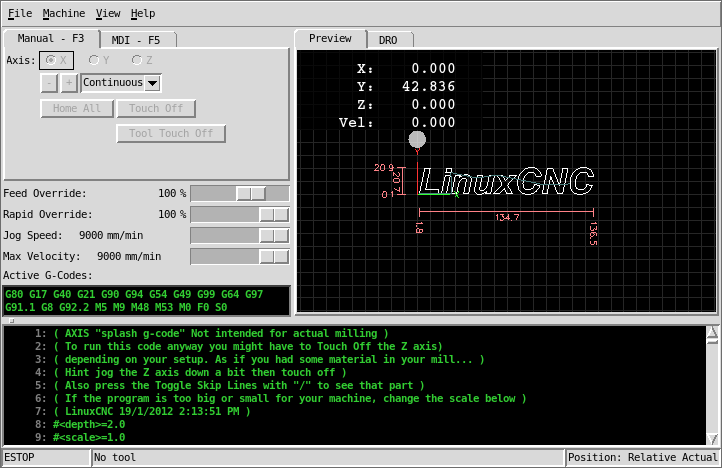Click the X position readout 0.000
This screenshot has height=468, width=722.
coord(433,69)
